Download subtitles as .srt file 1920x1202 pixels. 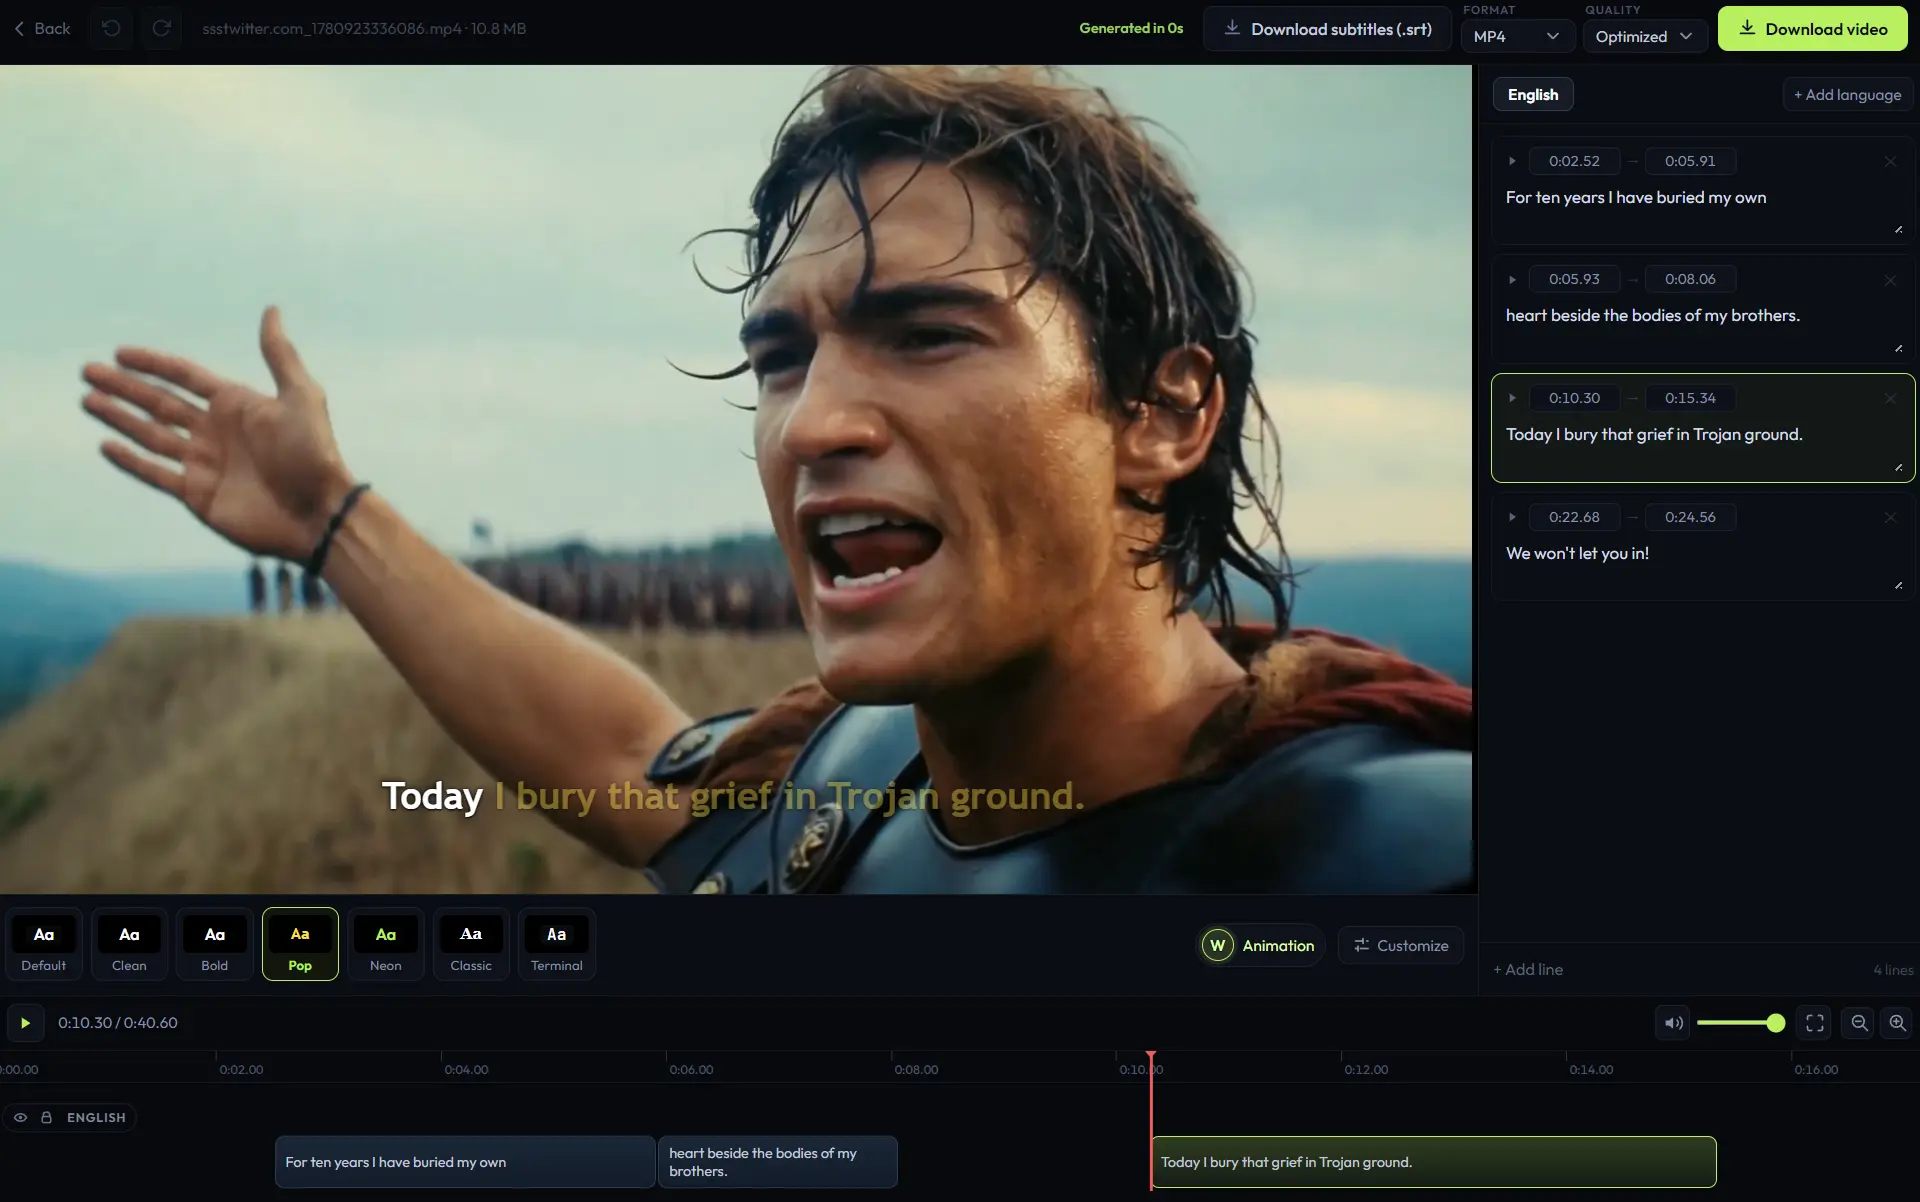(1328, 29)
